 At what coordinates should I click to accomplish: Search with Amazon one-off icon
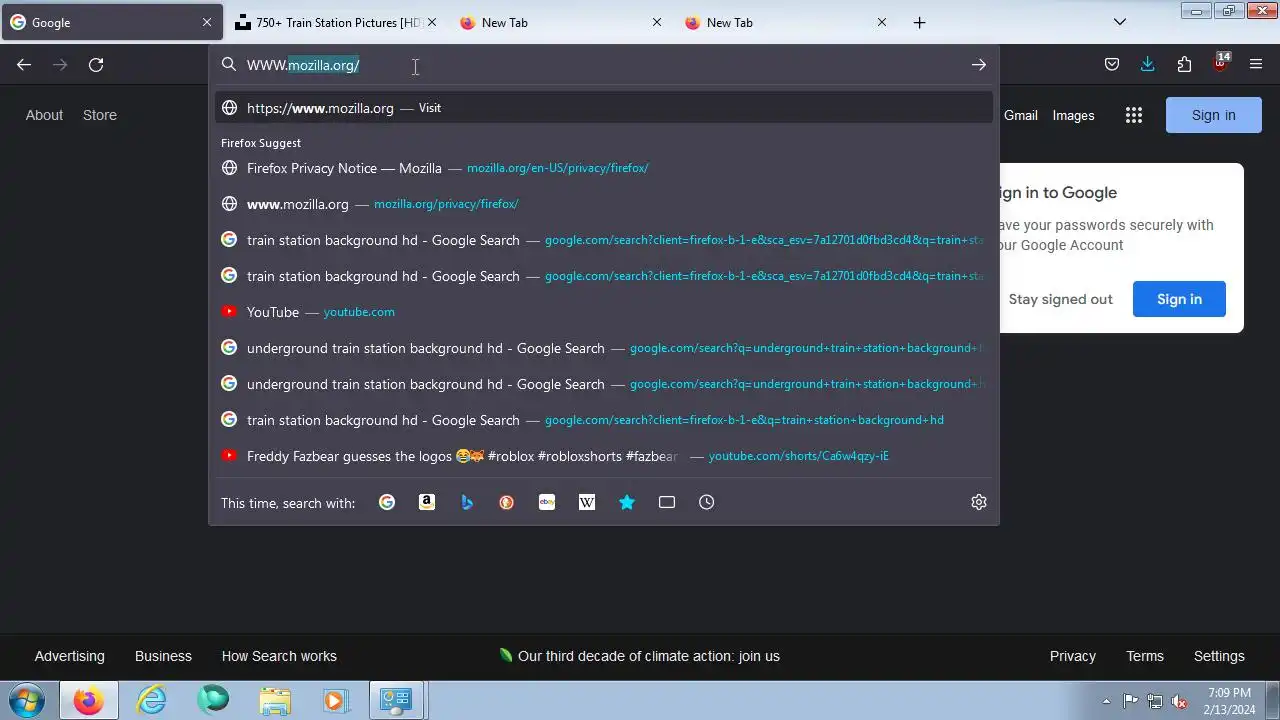[427, 502]
